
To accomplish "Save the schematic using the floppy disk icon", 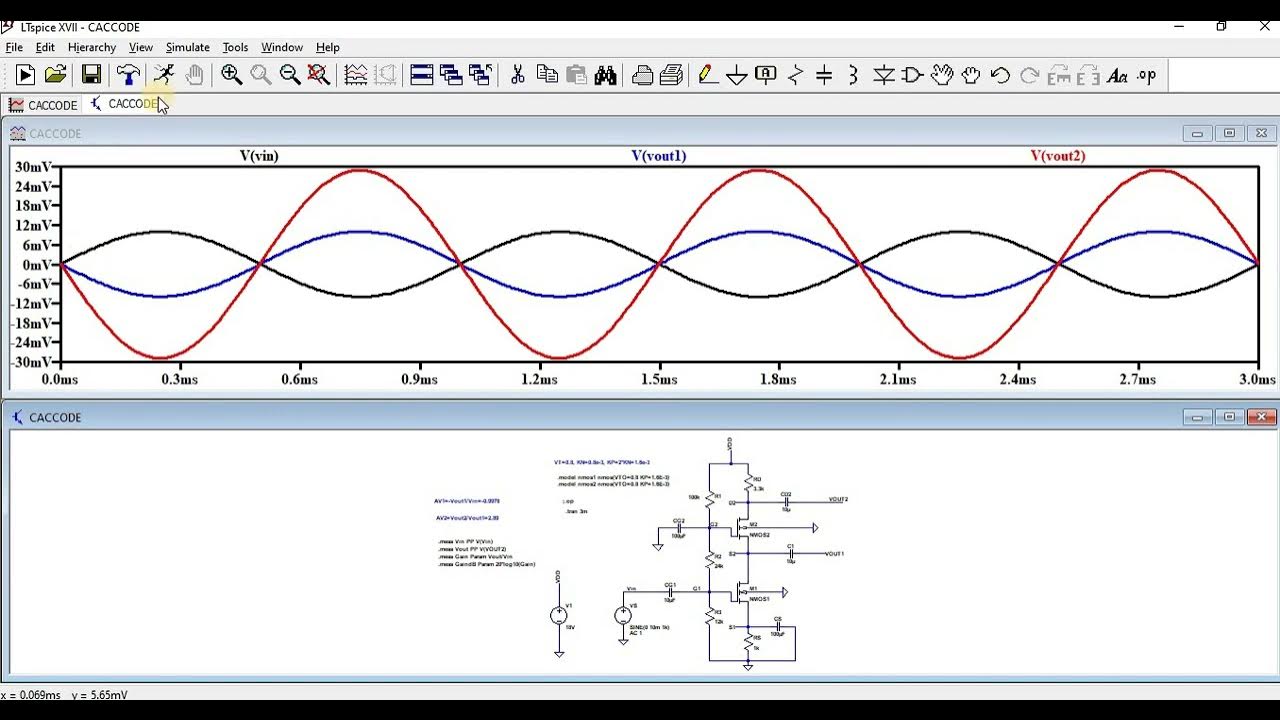I will pyautogui.click(x=91, y=75).
